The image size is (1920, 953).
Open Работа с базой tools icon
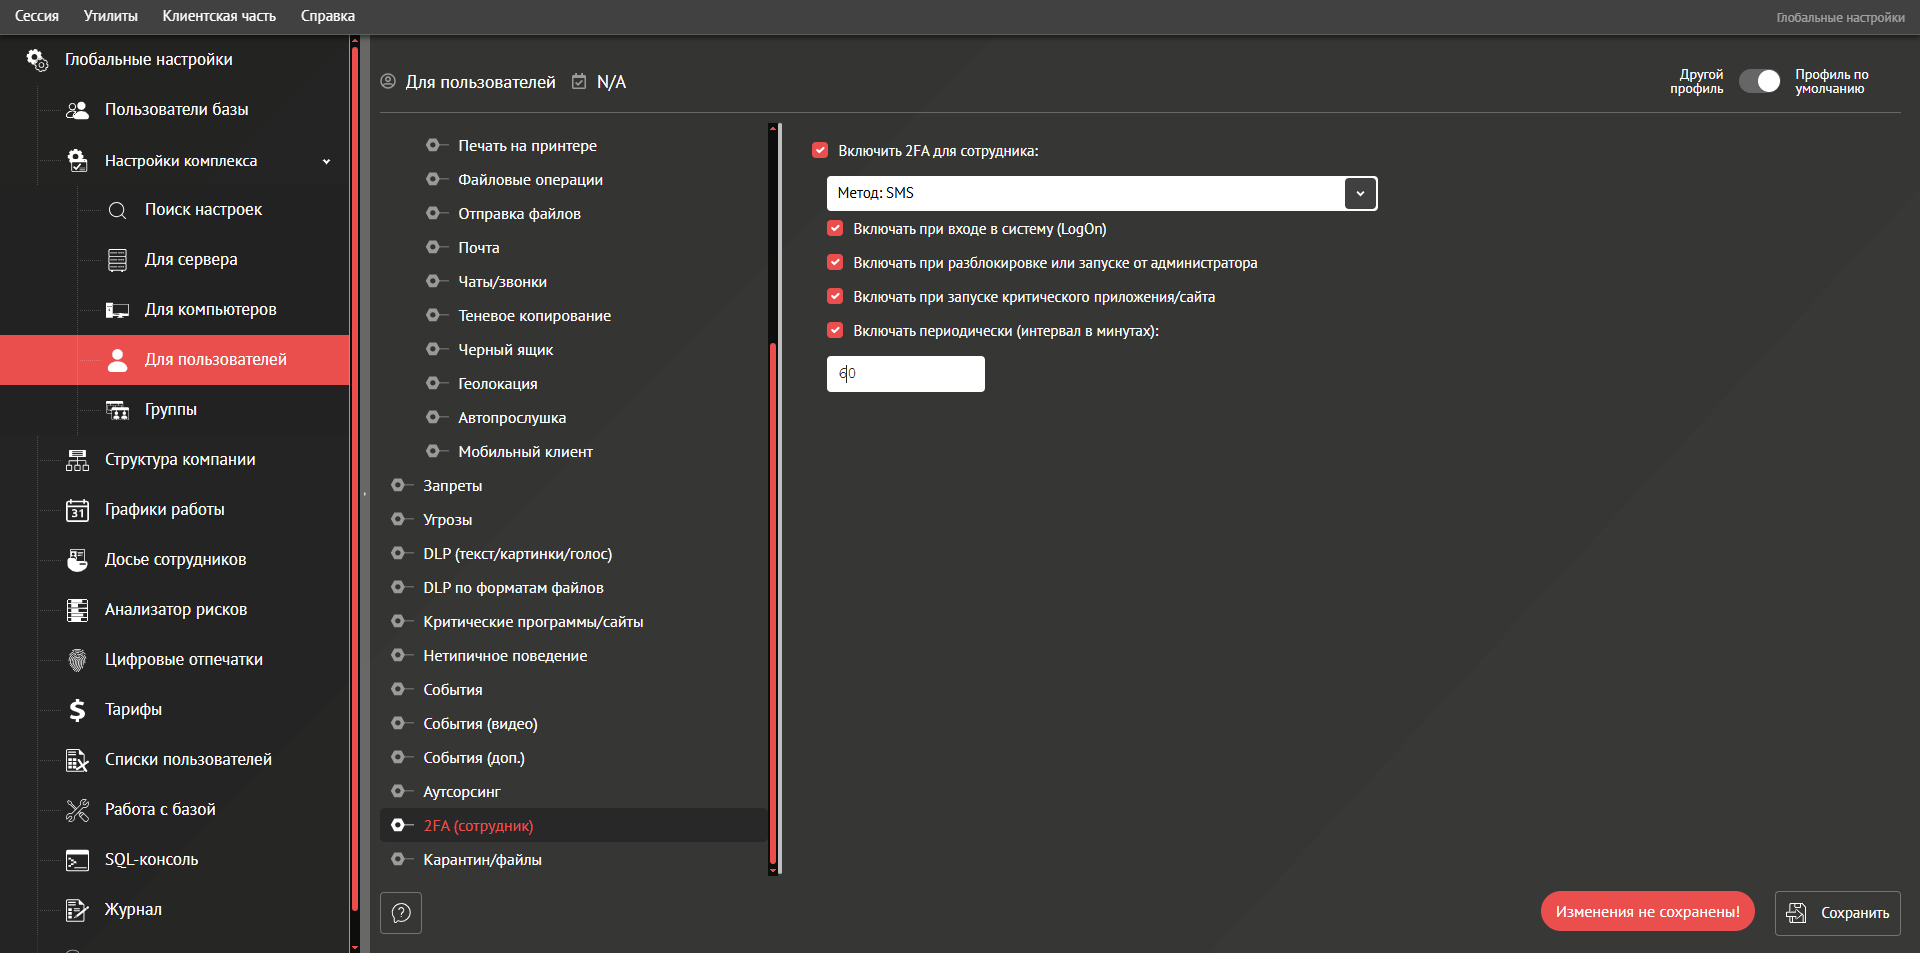coord(77,810)
